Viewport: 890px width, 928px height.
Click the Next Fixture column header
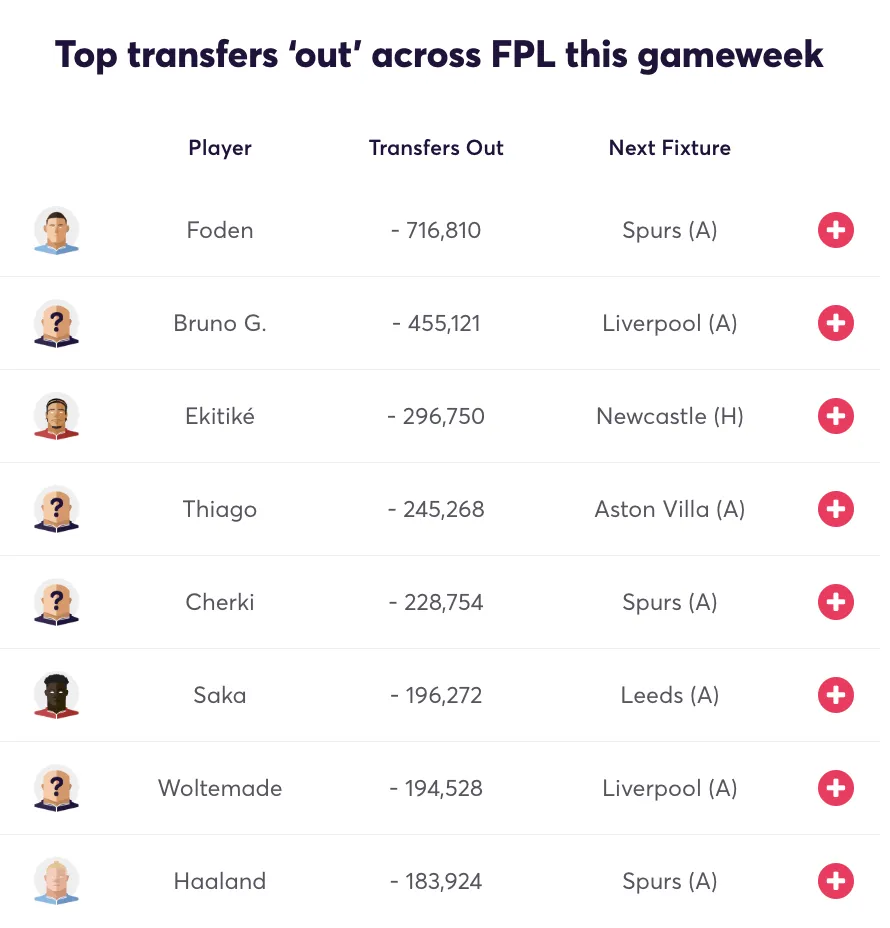(x=670, y=148)
